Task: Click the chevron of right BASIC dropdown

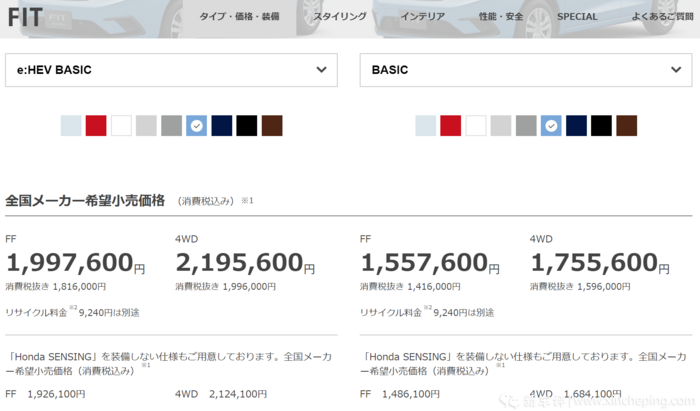Action: point(676,70)
